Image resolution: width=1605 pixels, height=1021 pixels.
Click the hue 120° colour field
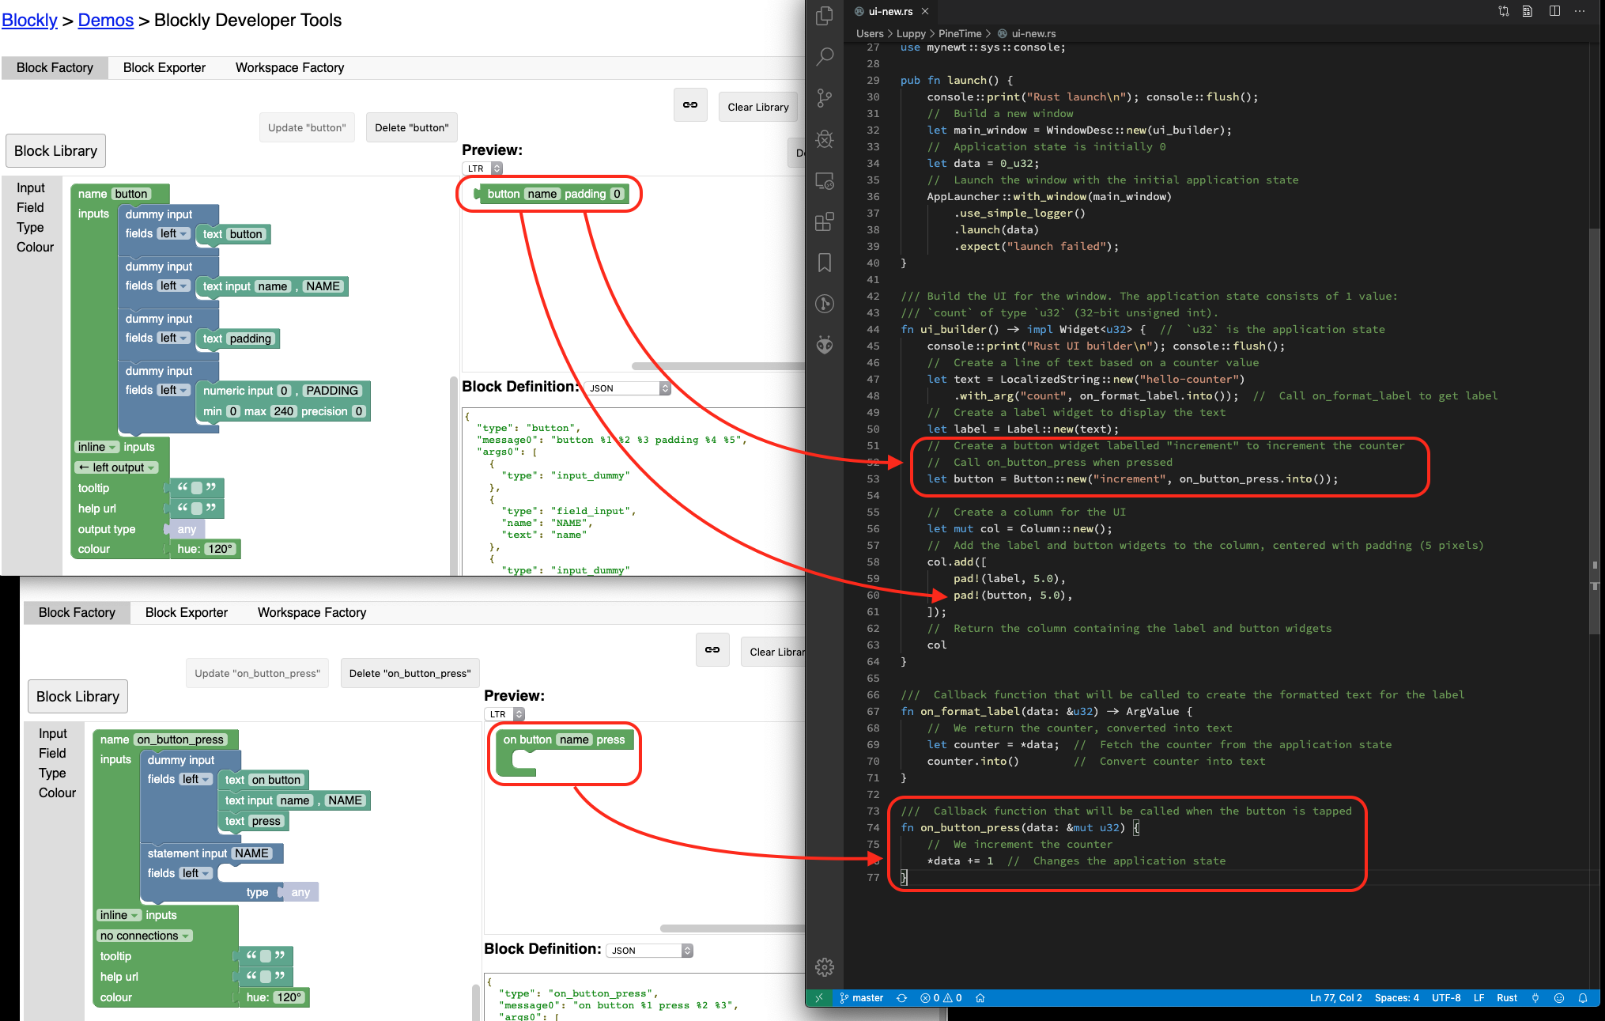[x=219, y=549]
